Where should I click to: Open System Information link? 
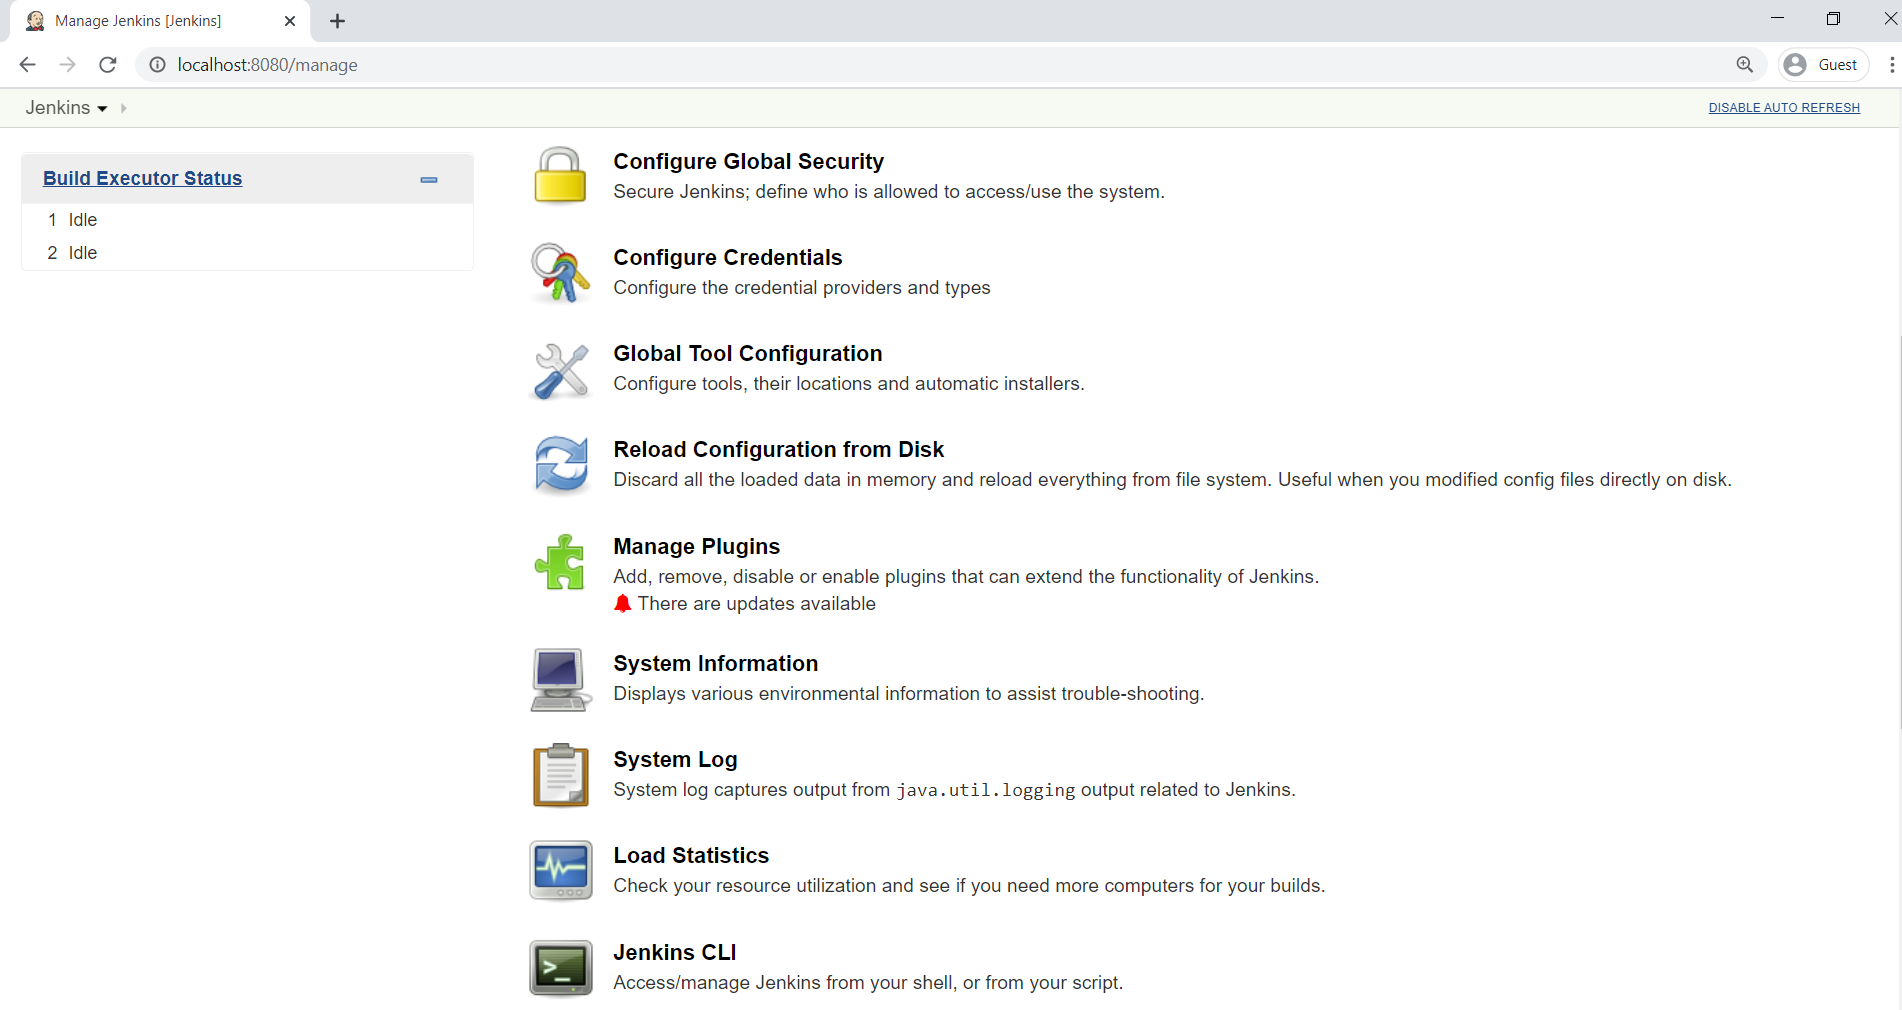pos(716,664)
